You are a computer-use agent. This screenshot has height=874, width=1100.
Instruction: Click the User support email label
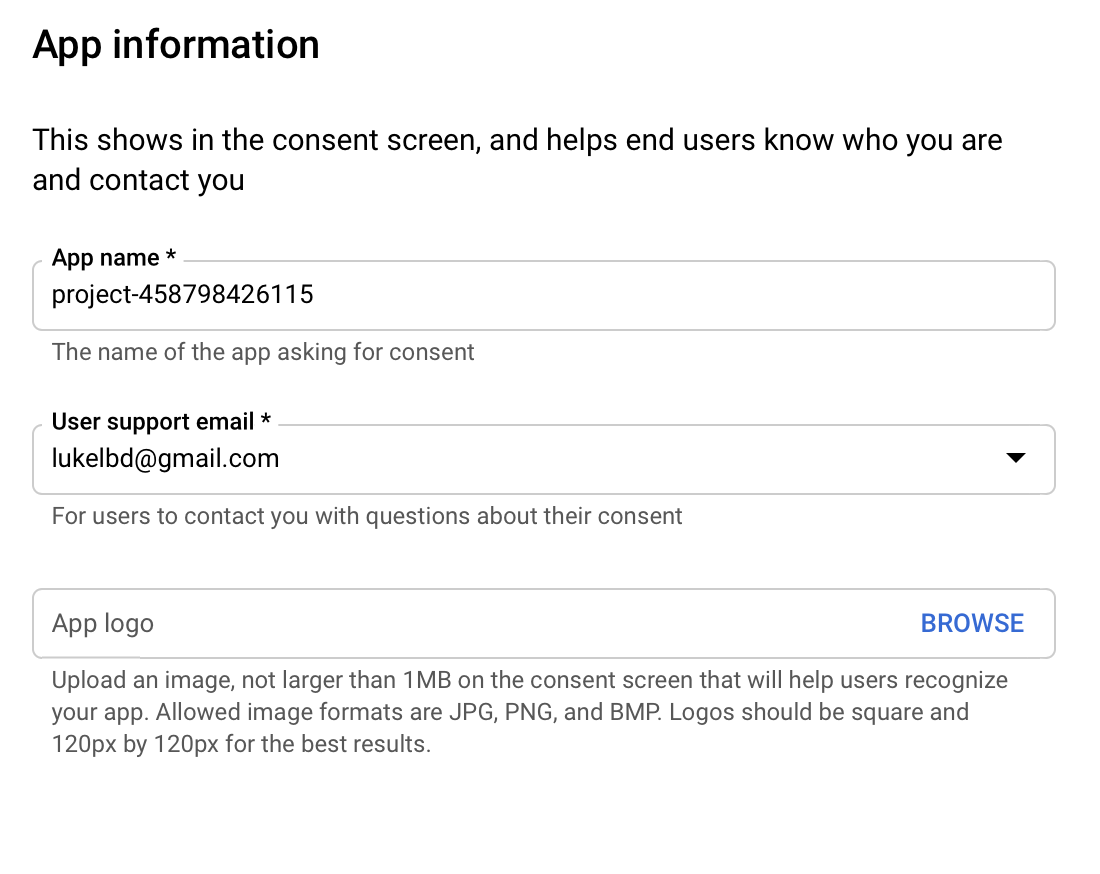(x=148, y=421)
